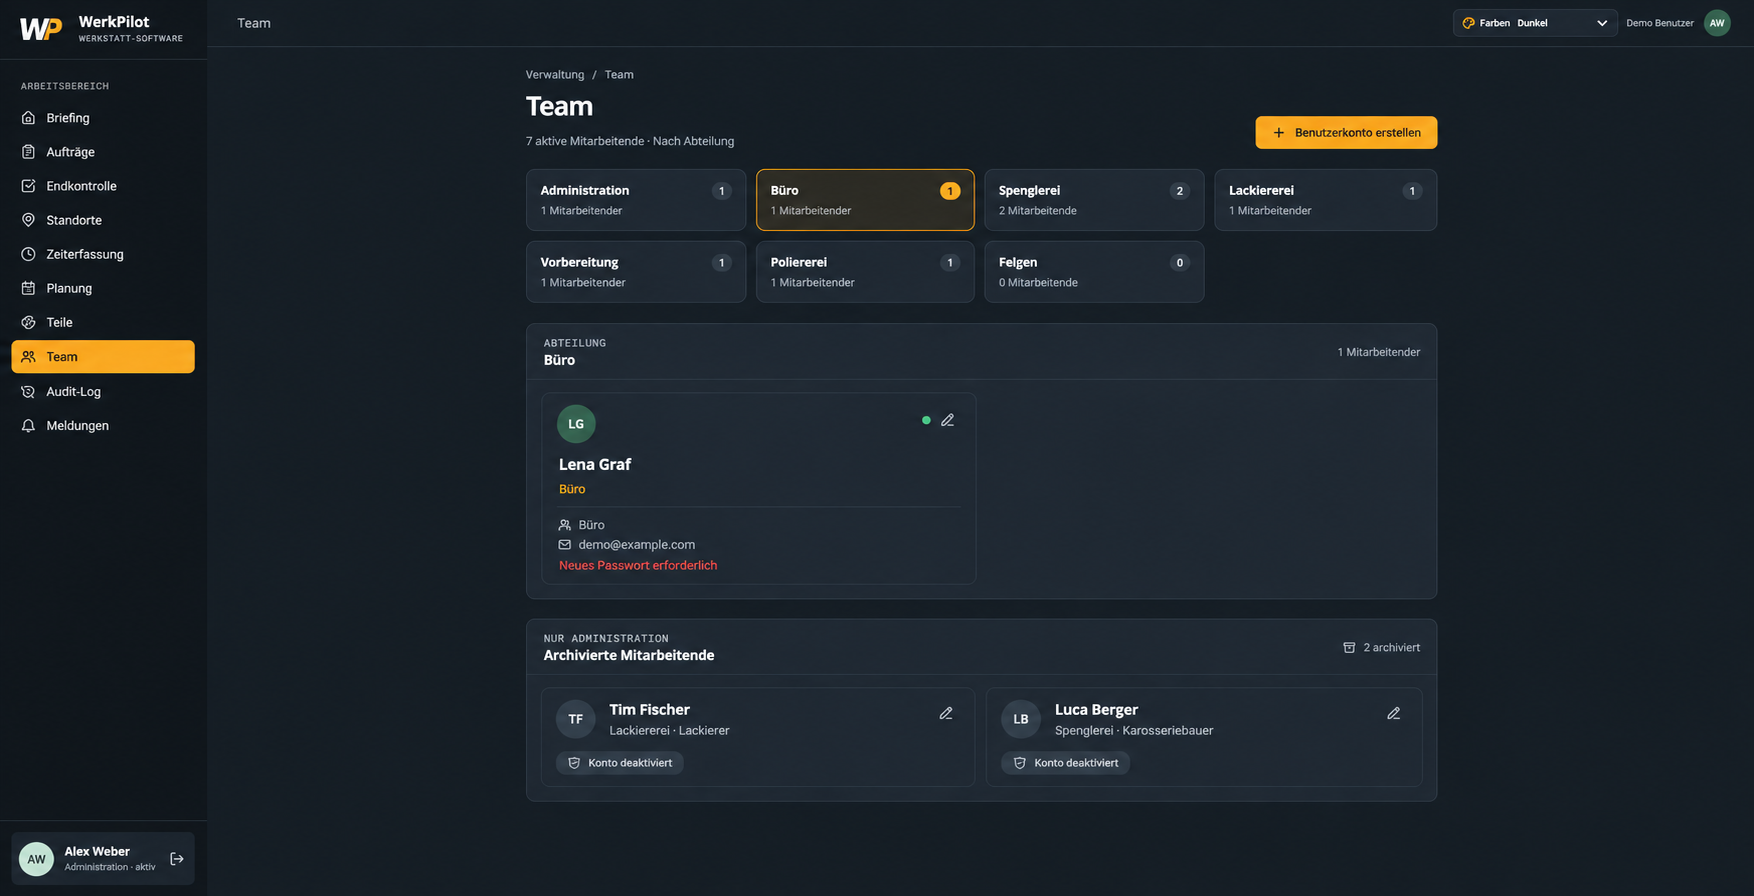Click Lena Graf's green status indicator

[x=926, y=420]
